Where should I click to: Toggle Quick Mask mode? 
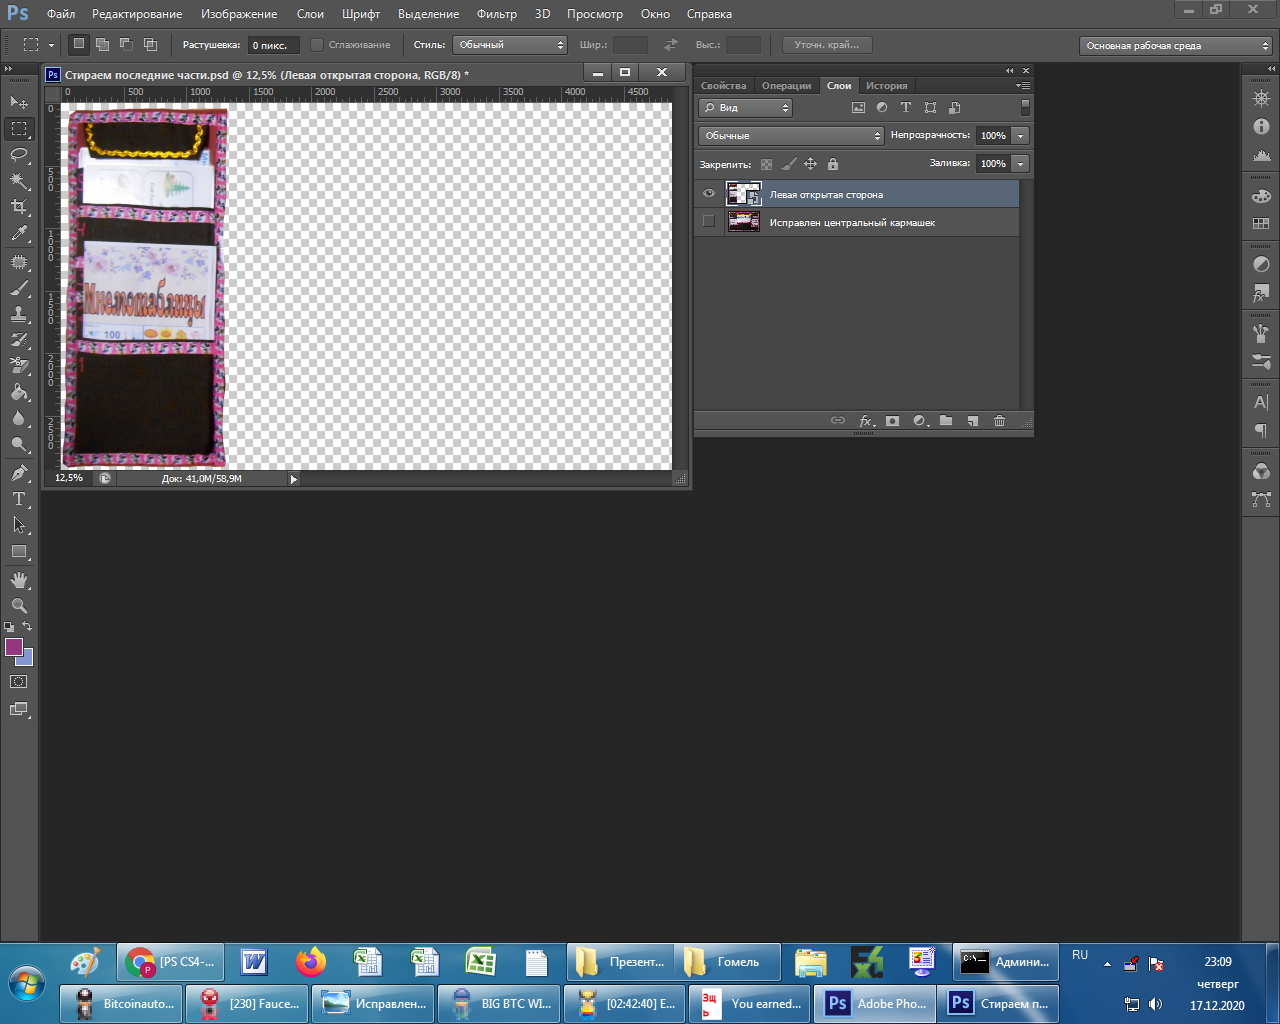click(x=19, y=682)
